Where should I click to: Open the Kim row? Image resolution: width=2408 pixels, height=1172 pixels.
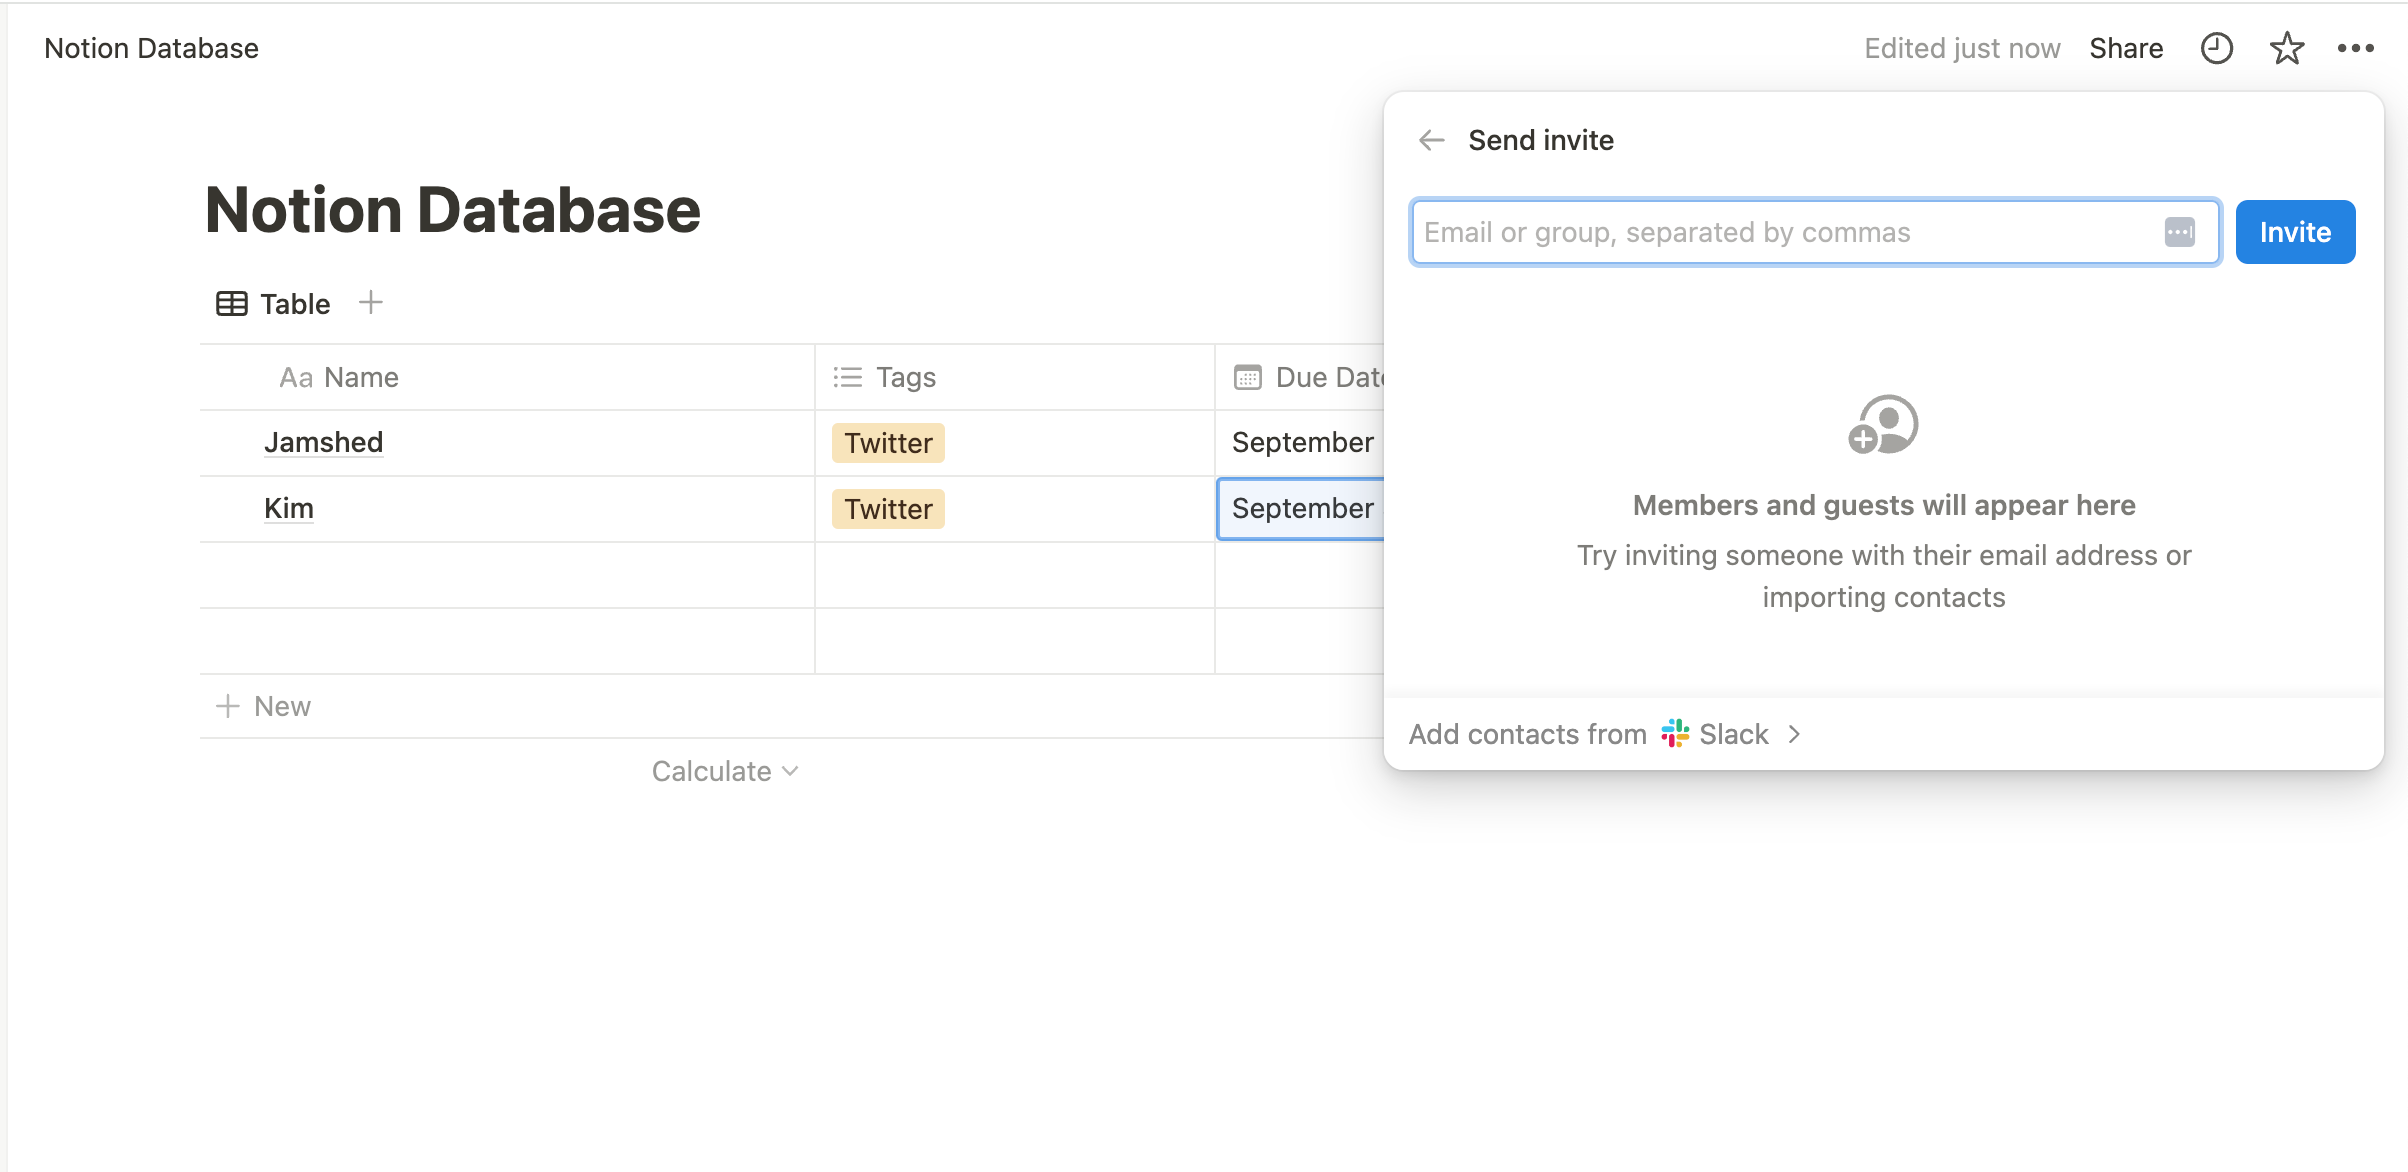pos(289,508)
